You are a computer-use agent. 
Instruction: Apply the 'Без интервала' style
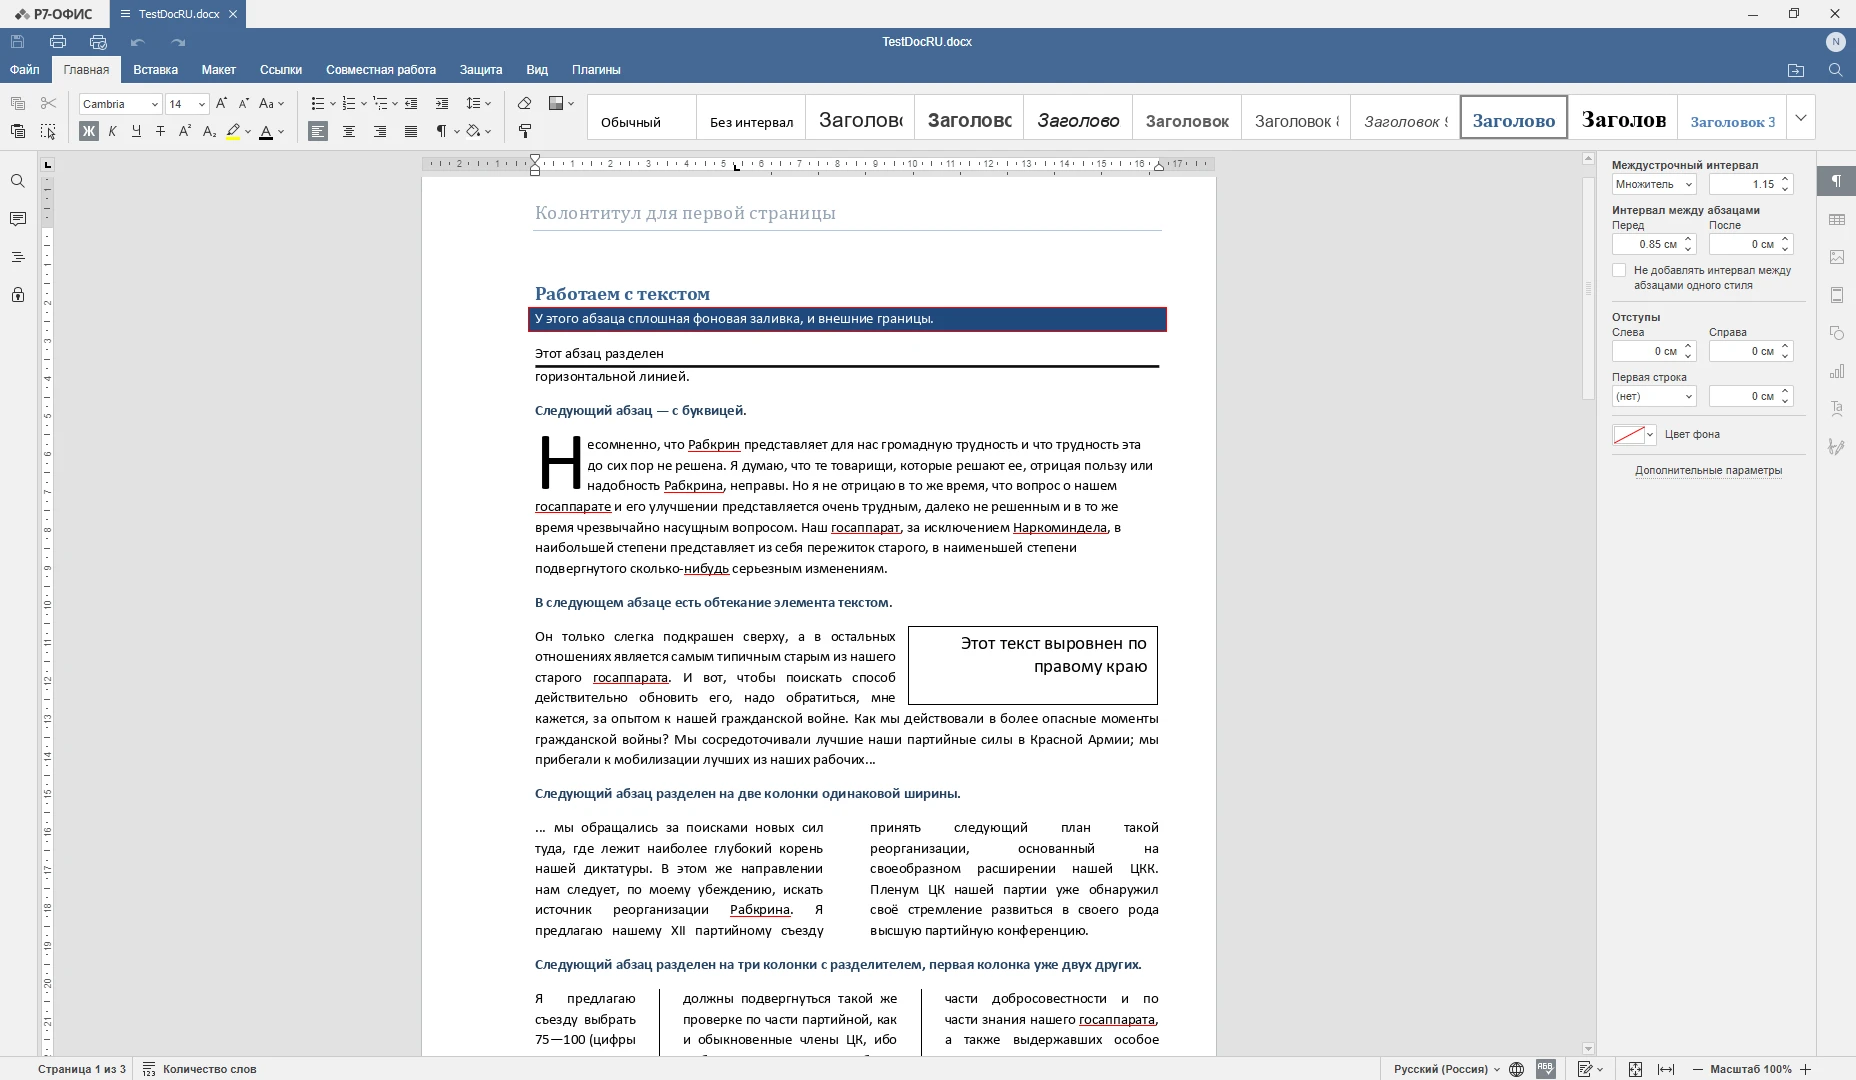(x=751, y=118)
